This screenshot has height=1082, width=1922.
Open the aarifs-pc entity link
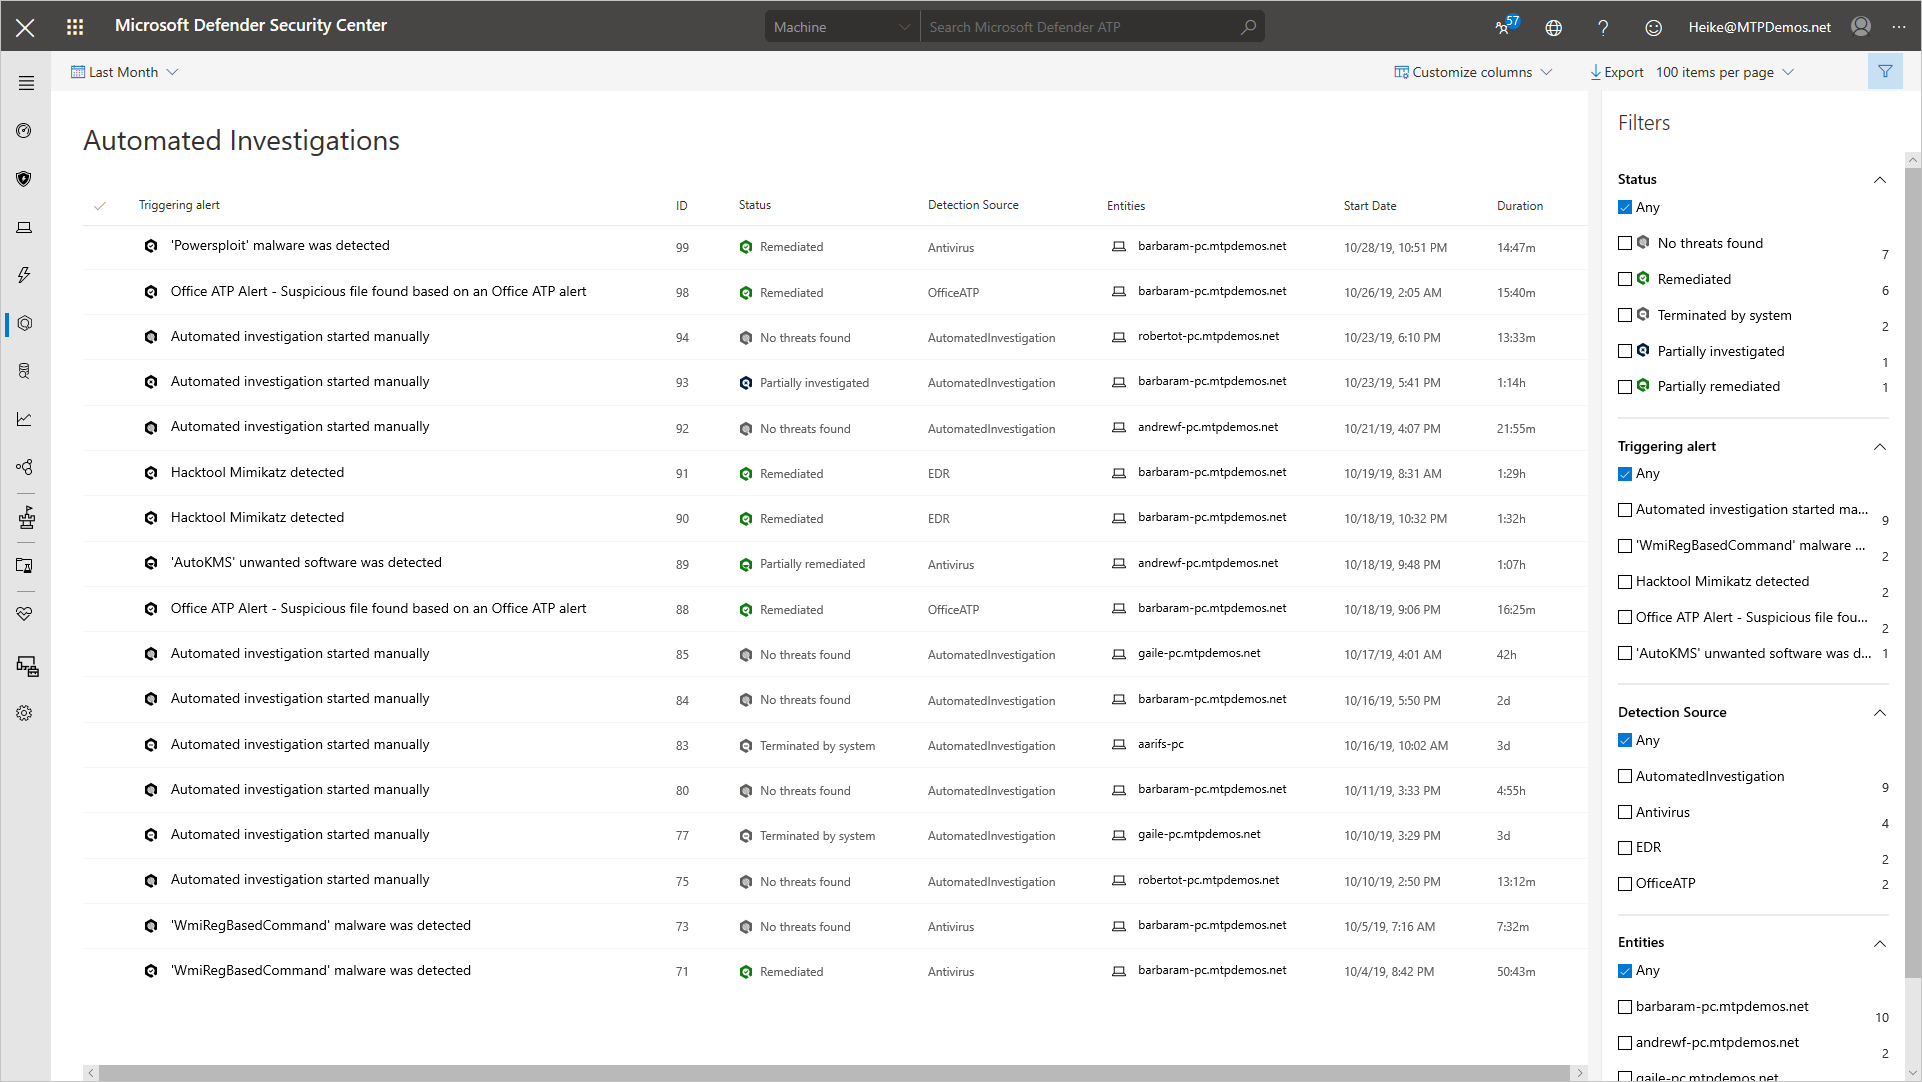tap(1161, 745)
